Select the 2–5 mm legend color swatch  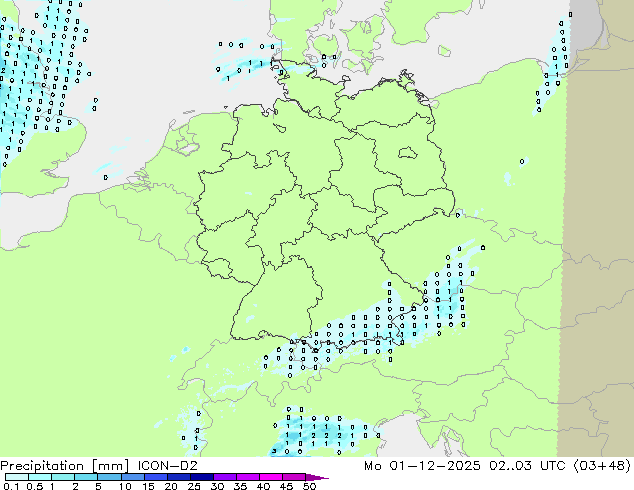pos(86,477)
